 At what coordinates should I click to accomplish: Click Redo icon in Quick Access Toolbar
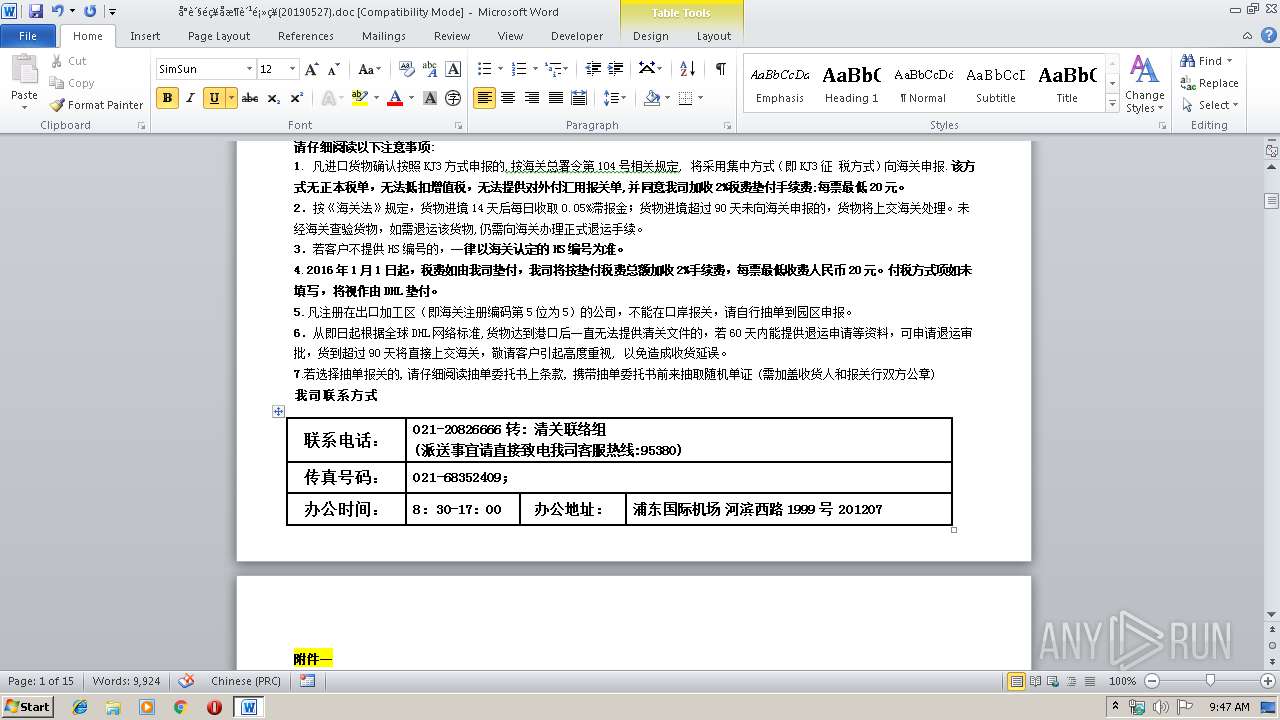pyautogui.click(x=90, y=11)
